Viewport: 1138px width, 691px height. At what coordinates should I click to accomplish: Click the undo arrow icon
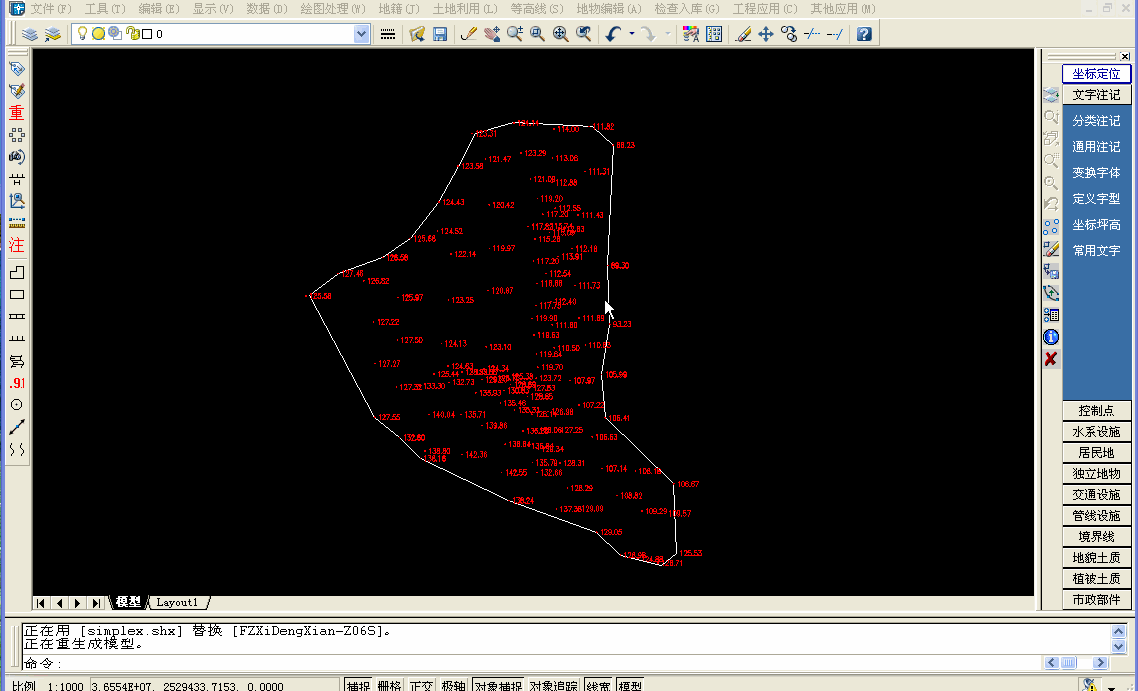click(613, 34)
